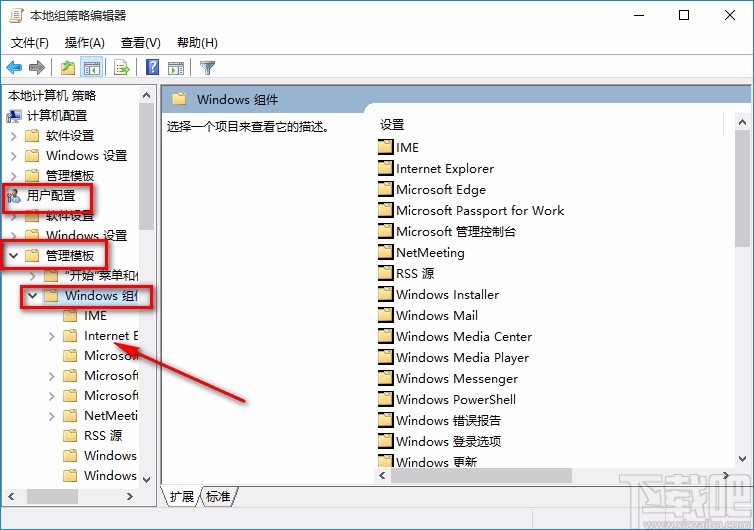
Task: Select Windows 组件 in the tree
Action: [x=101, y=295]
